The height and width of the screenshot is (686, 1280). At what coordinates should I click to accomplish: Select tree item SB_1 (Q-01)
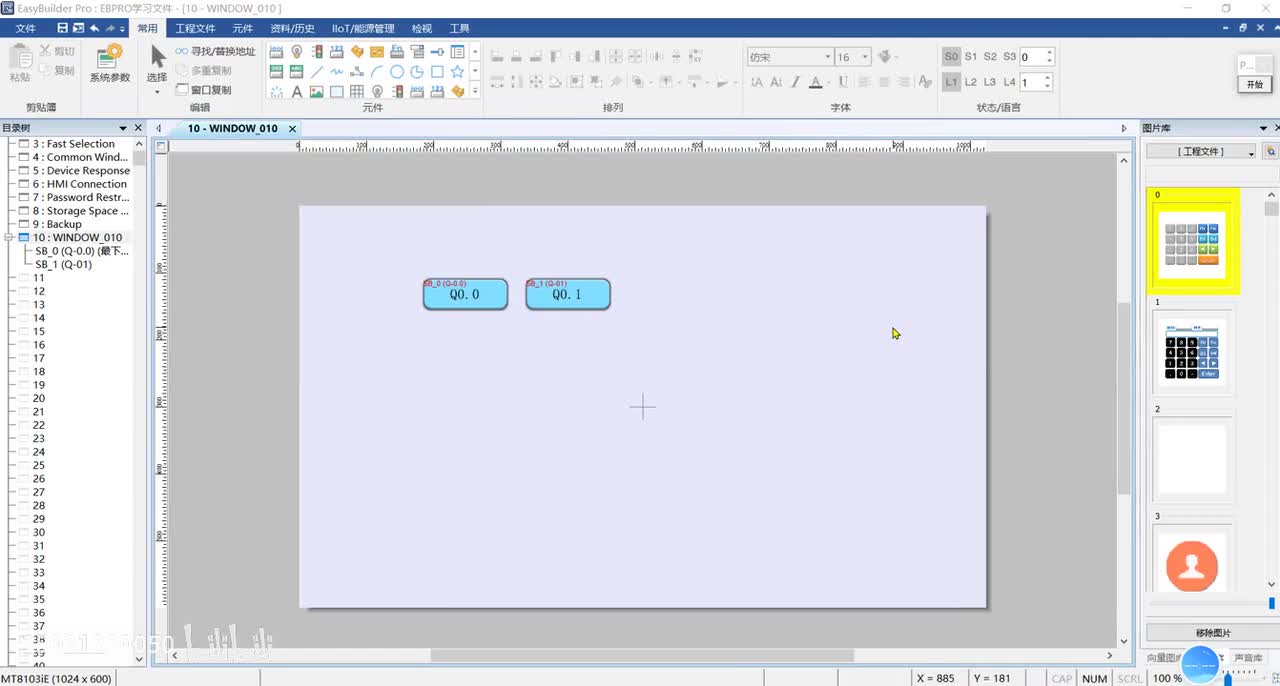(63, 265)
